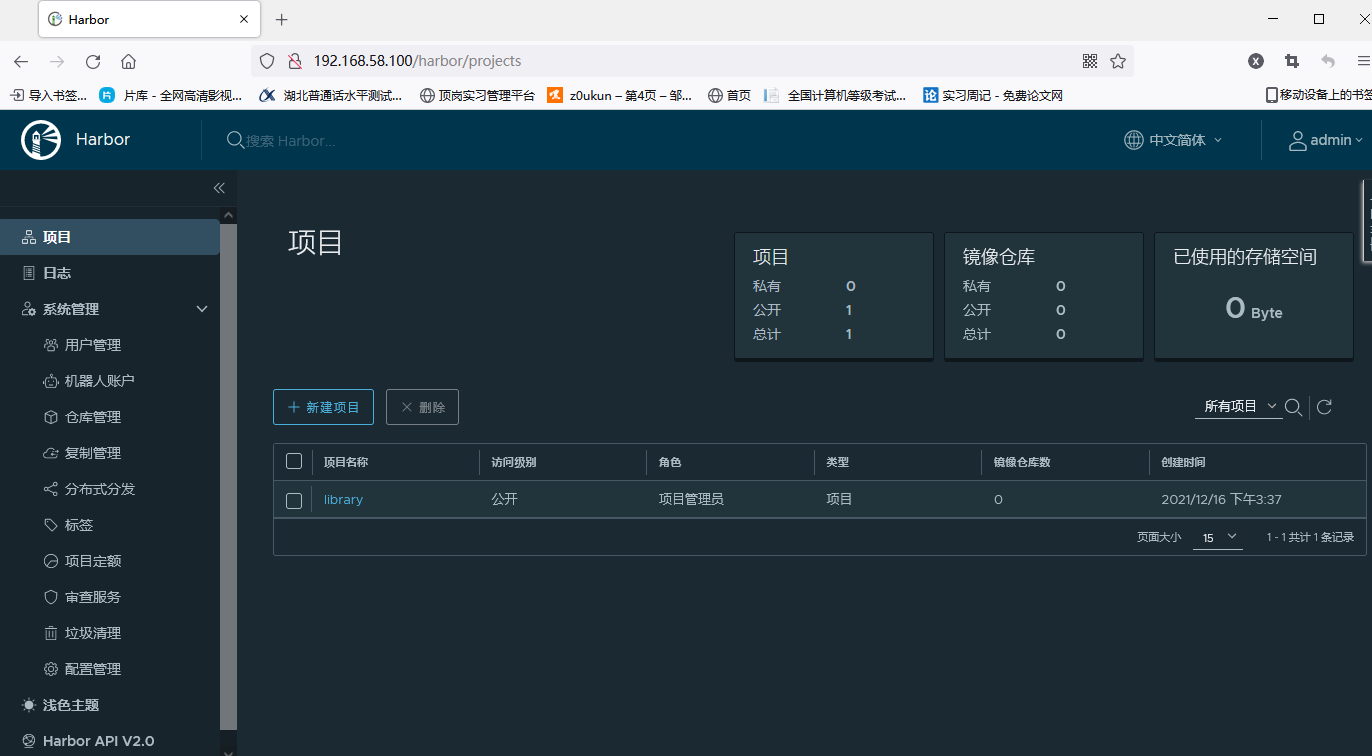The width and height of the screenshot is (1372, 756).
Task: Open the page size dropdown showing 15
Action: coord(1218,537)
